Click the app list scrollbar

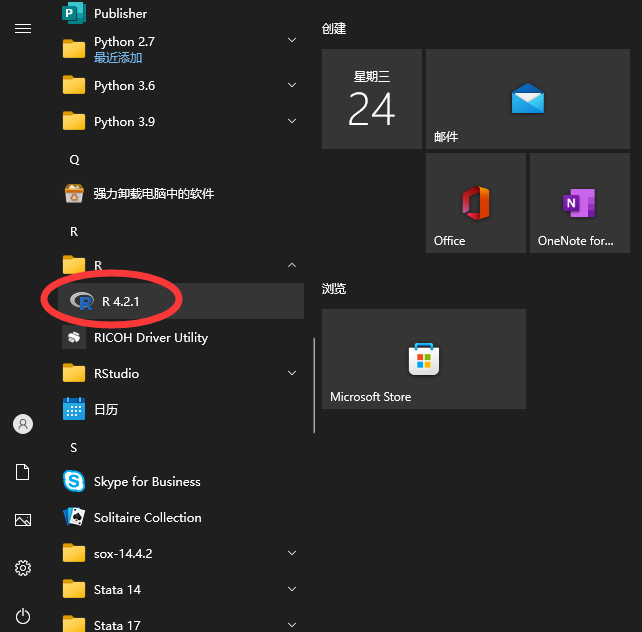click(x=314, y=385)
